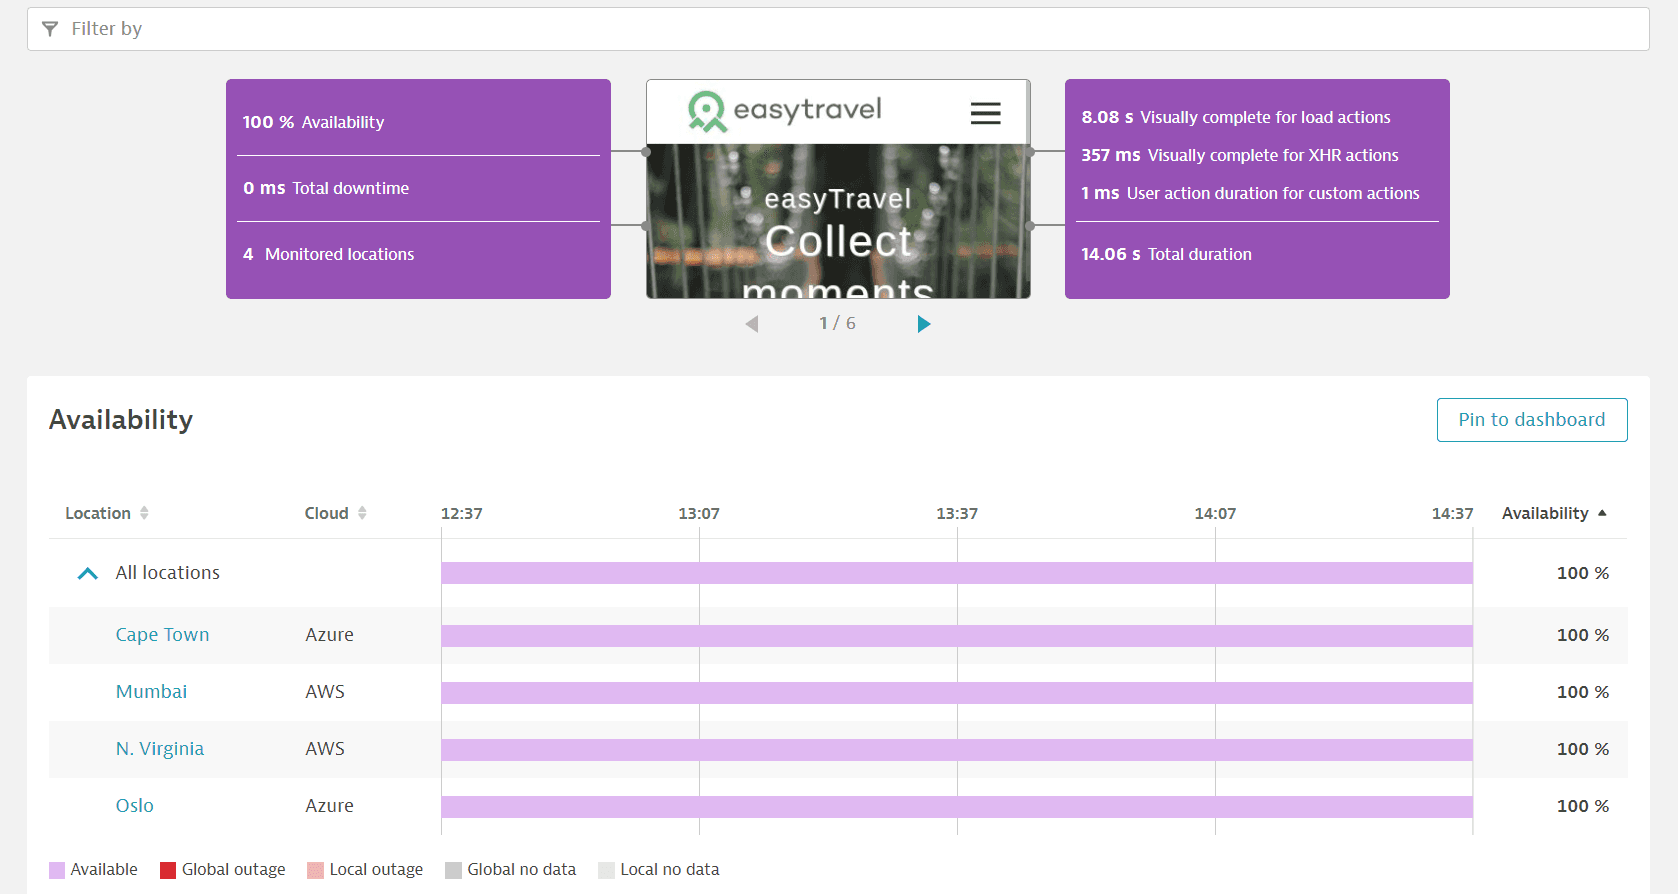Click Azure cloud cell in Oslo row

coord(329,806)
